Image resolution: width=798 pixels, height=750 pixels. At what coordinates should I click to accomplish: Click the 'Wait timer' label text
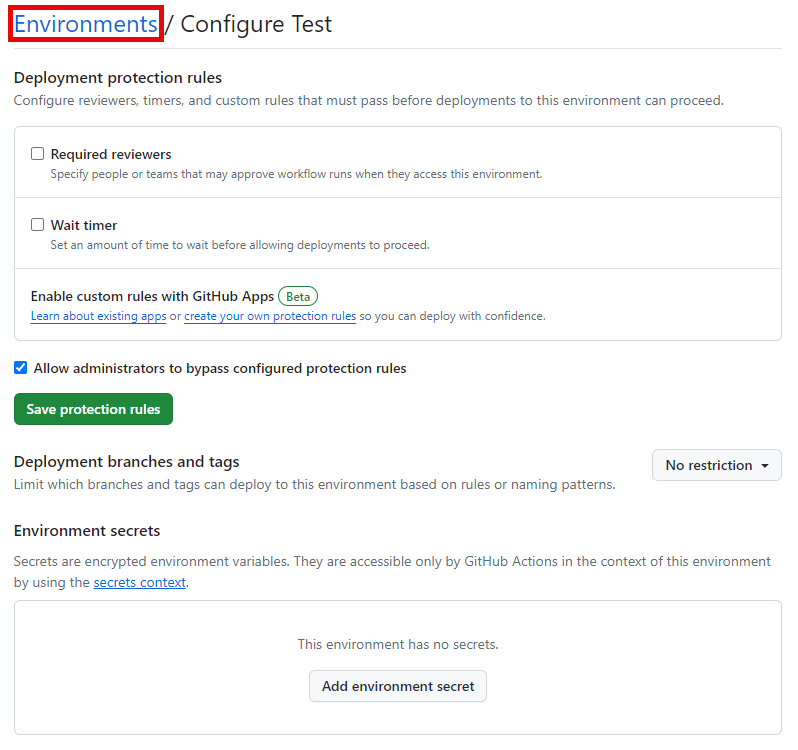tap(84, 225)
